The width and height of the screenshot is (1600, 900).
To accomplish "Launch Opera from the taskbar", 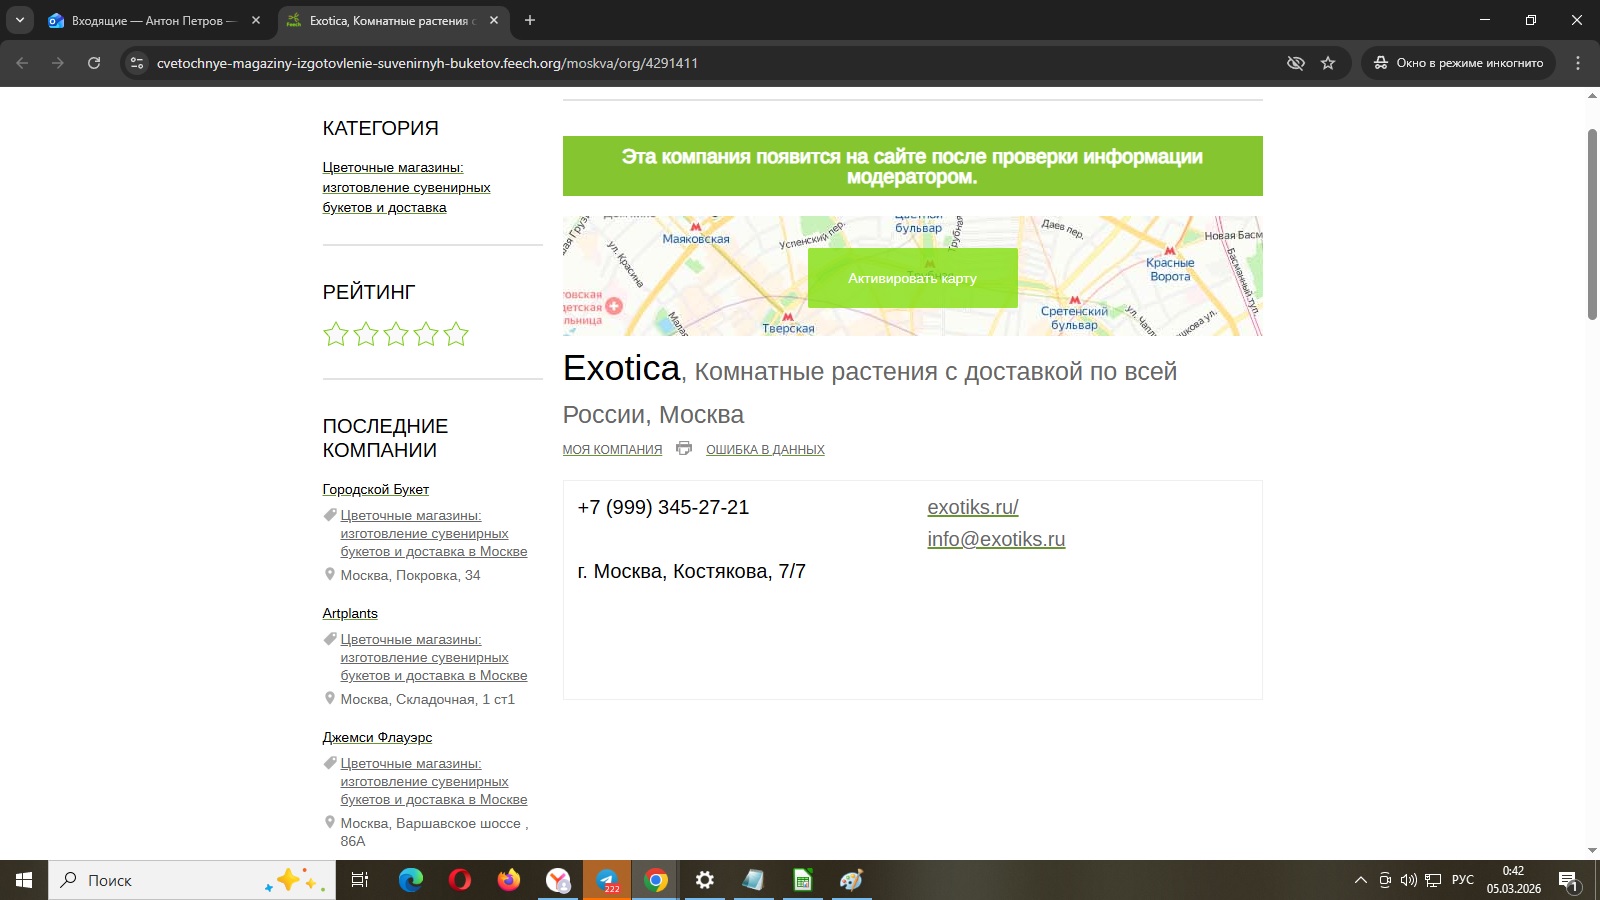I will click(x=460, y=880).
